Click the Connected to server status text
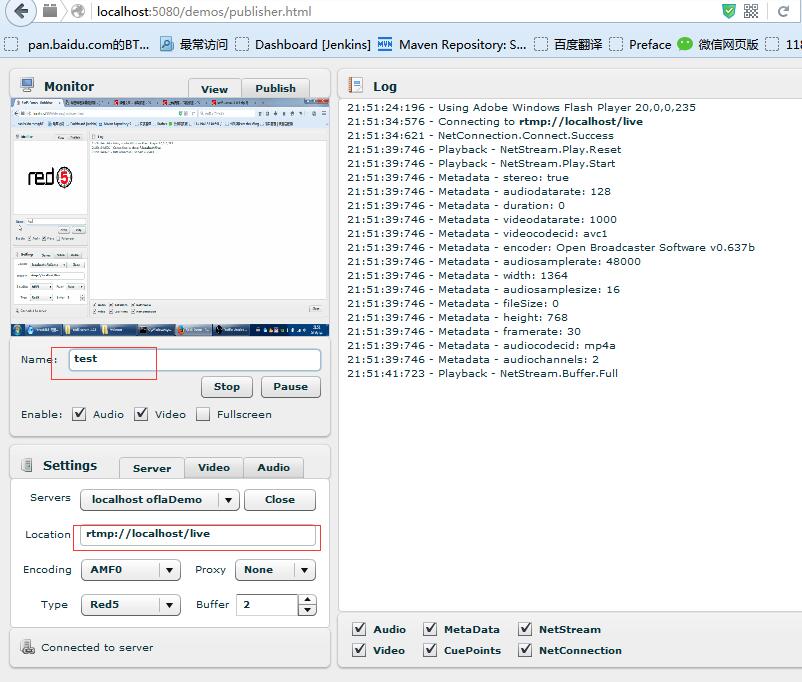The image size is (802, 682). tap(97, 647)
